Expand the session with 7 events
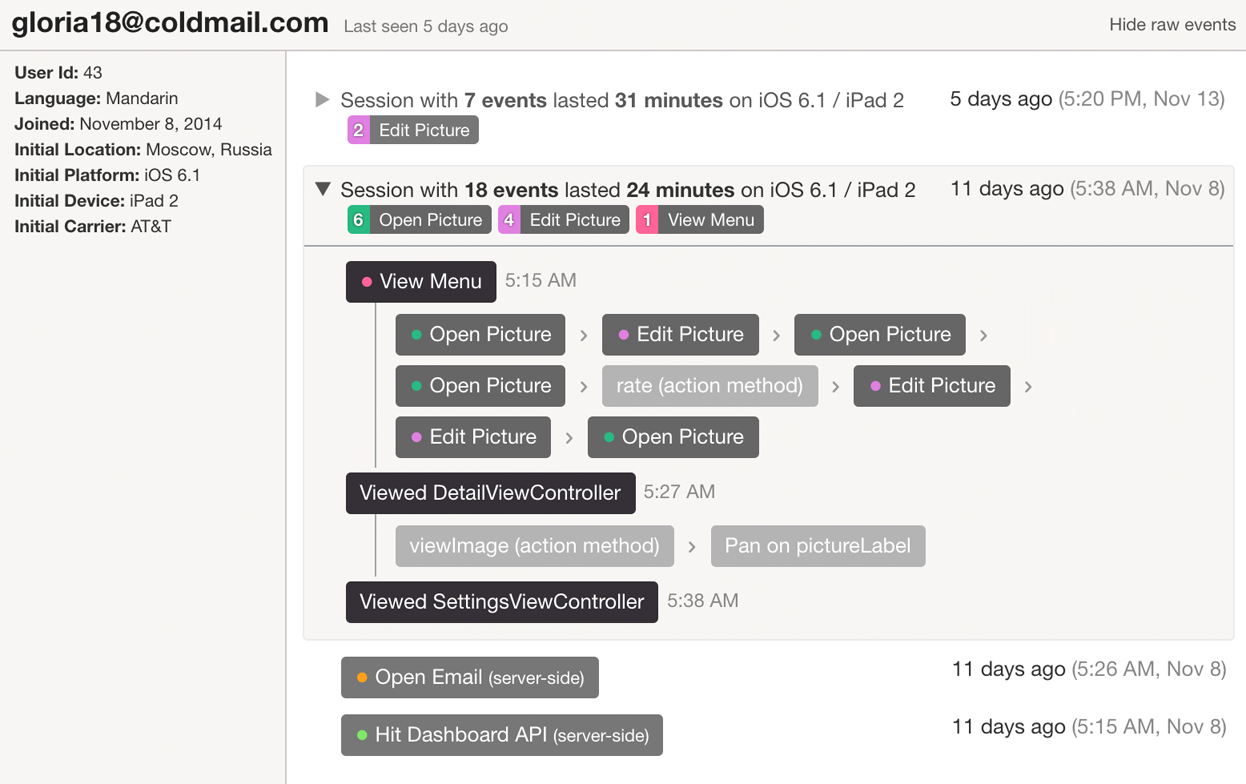This screenshot has width=1246, height=784. pos(322,100)
